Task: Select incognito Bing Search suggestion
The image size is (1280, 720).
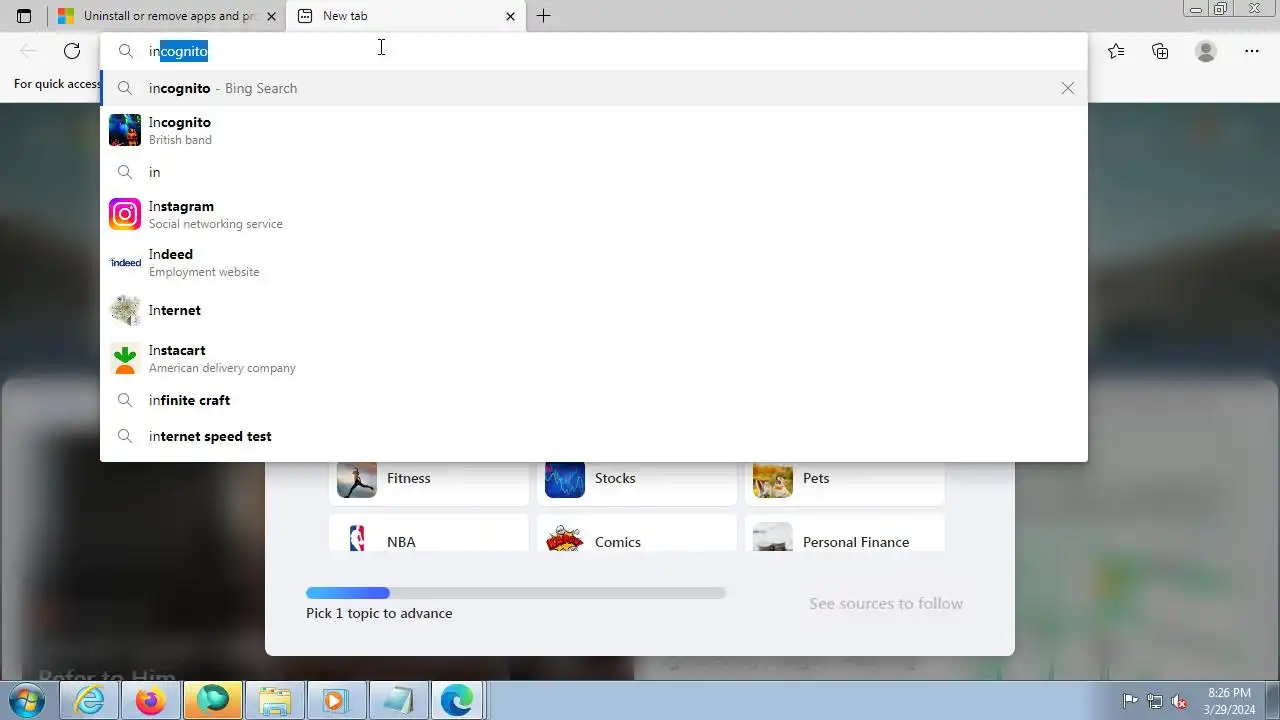Action: 593,88
